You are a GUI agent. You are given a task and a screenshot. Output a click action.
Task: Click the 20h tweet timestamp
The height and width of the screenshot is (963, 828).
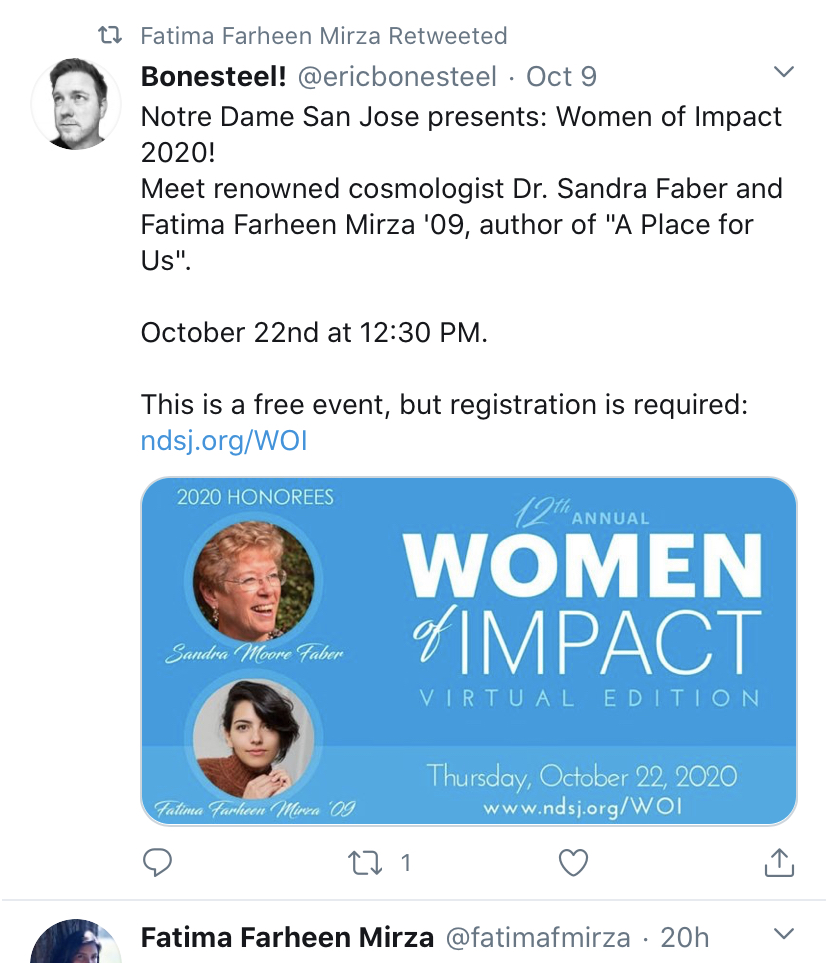[x=684, y=938]
